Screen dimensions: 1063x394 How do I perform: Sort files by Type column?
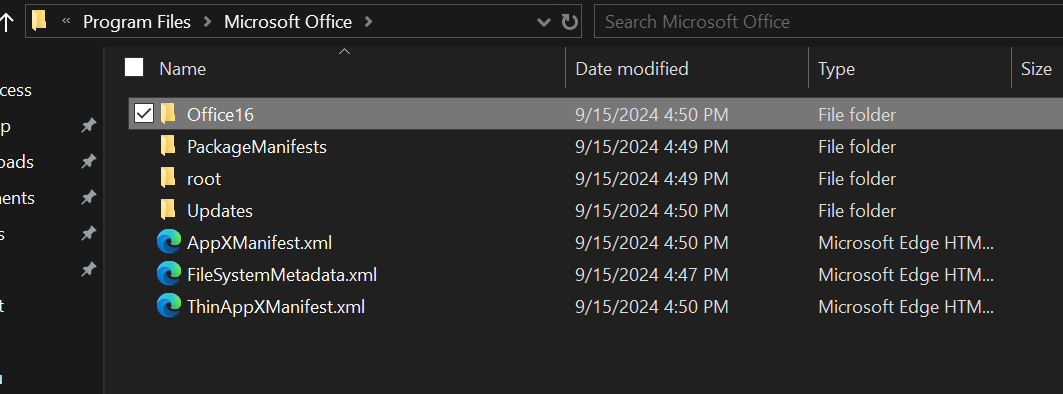836,68
